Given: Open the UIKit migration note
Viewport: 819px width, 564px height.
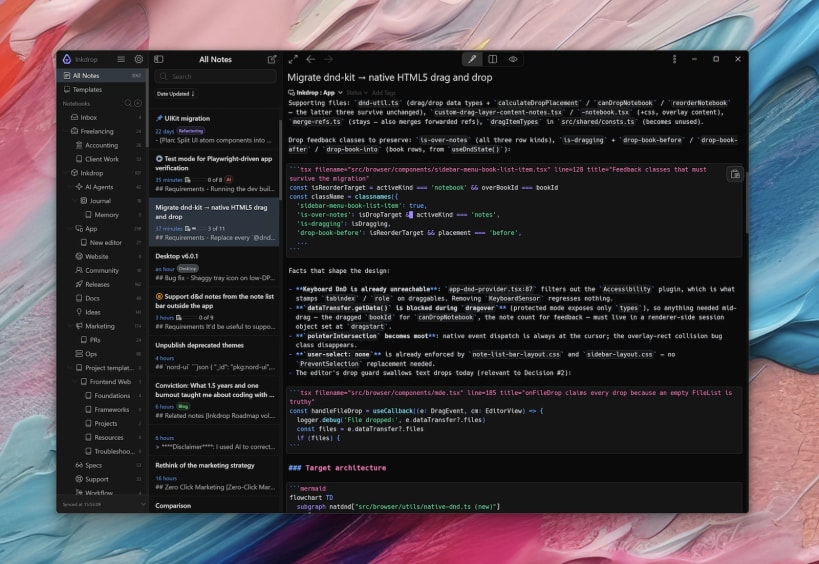Looking at the screenshot, I should [x=214, y=129].
